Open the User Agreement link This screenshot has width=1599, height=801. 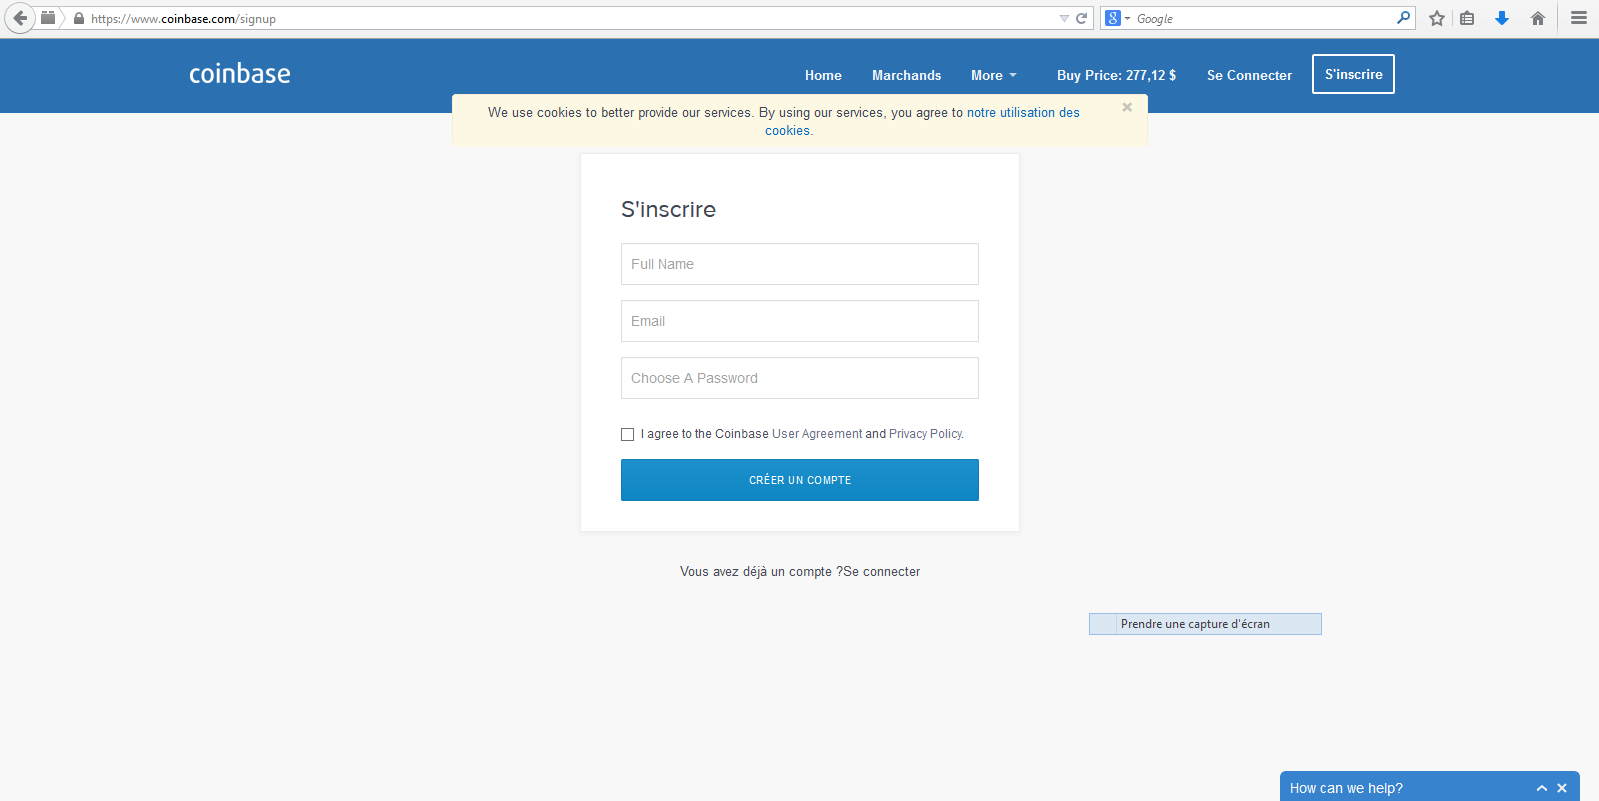click(x=817, y=434)
